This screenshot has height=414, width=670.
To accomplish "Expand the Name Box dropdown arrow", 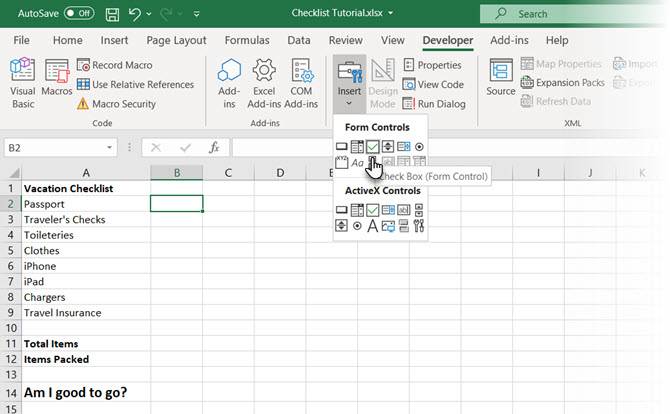I will [x=109, y=148].
